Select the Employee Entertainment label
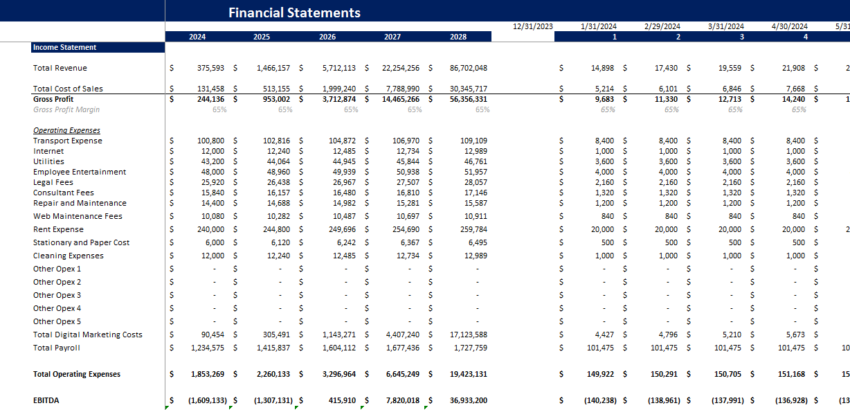This screenshot has height=410, width=850. coord(79,172)
